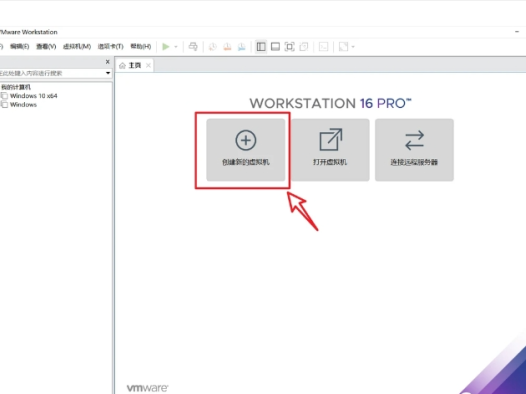Click the green Power On play icon
Image resolution: width=526 pixels, height=394 pixels.
(165, 47)
